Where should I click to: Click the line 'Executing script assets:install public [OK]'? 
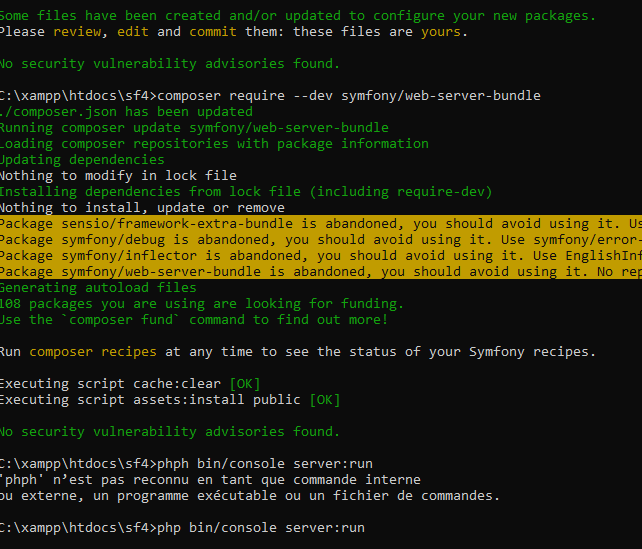[170, 400]
